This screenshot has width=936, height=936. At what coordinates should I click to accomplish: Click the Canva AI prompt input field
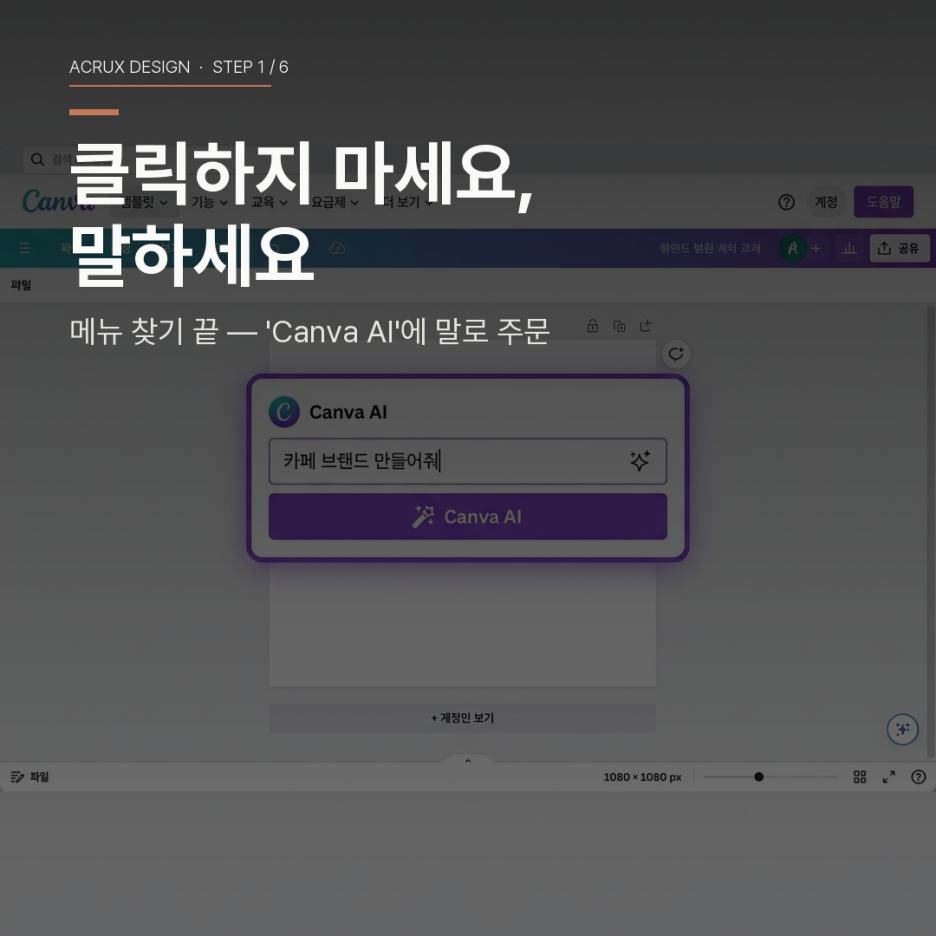pos(467,461)
